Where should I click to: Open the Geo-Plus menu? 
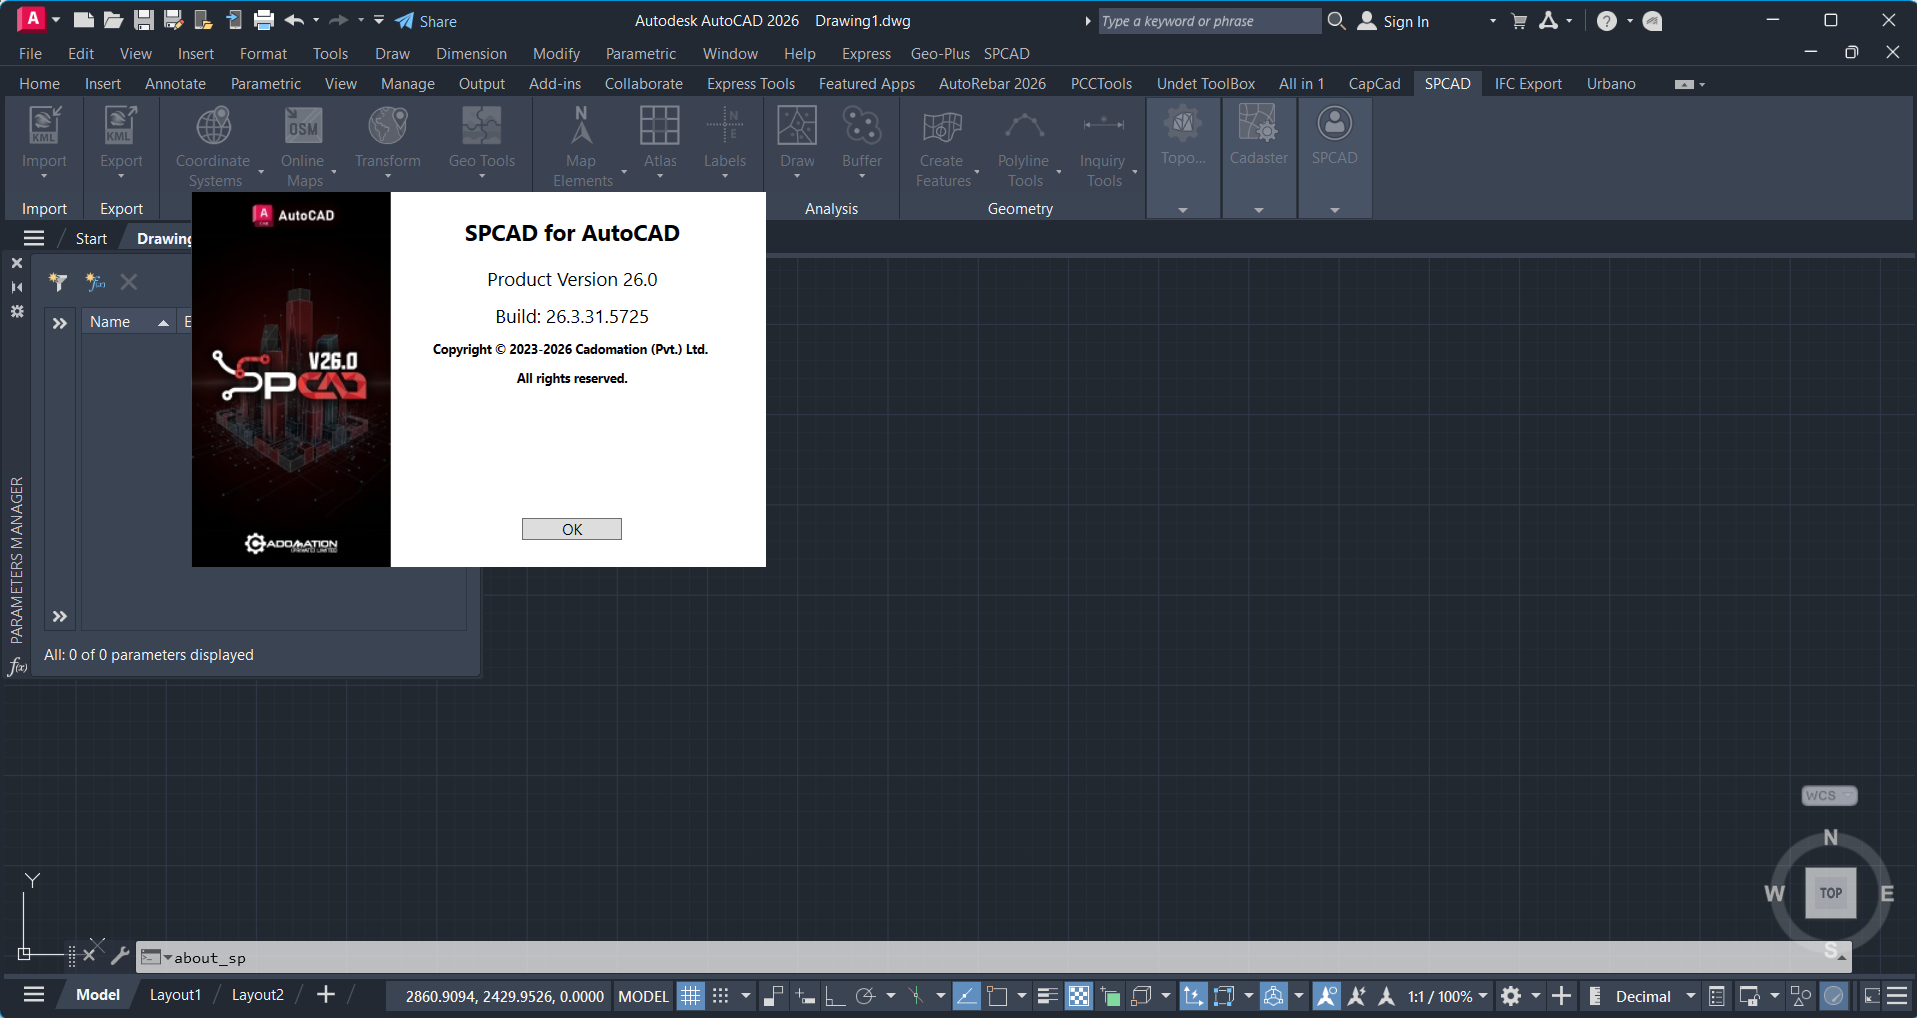940,54
